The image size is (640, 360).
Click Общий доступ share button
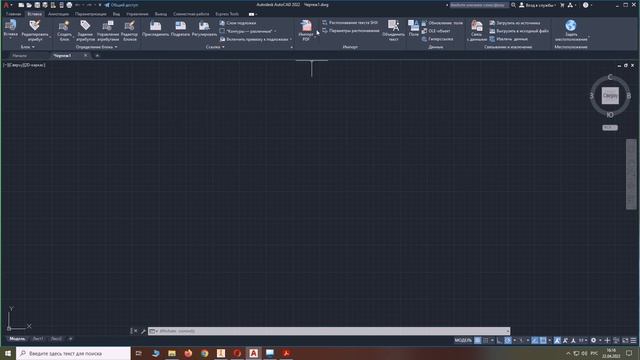click(121, 5)
